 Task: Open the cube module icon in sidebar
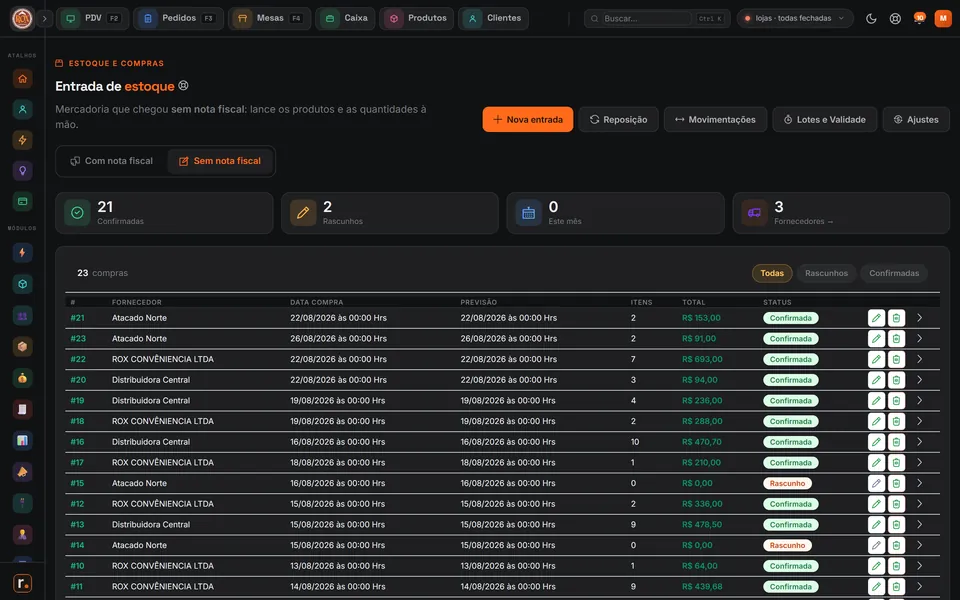pyautogui.click(x=23, y=284)
